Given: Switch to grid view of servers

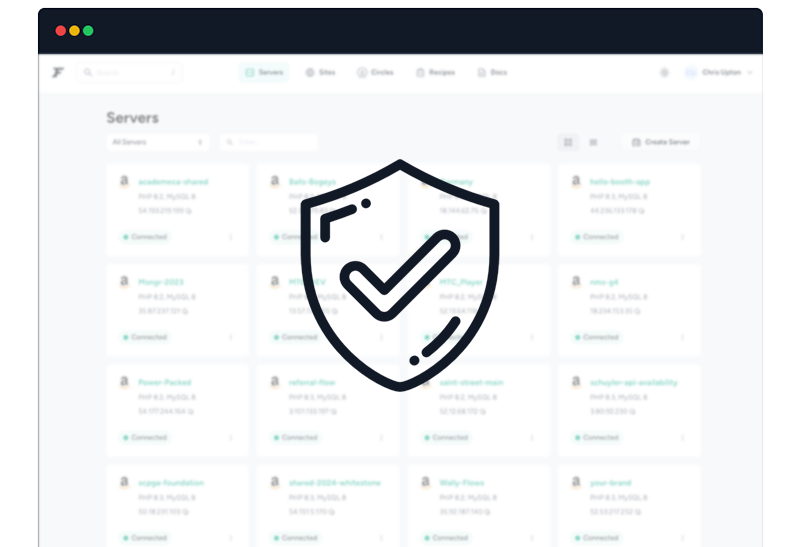Looking at the screenshot, I should [x=568, y=143].
